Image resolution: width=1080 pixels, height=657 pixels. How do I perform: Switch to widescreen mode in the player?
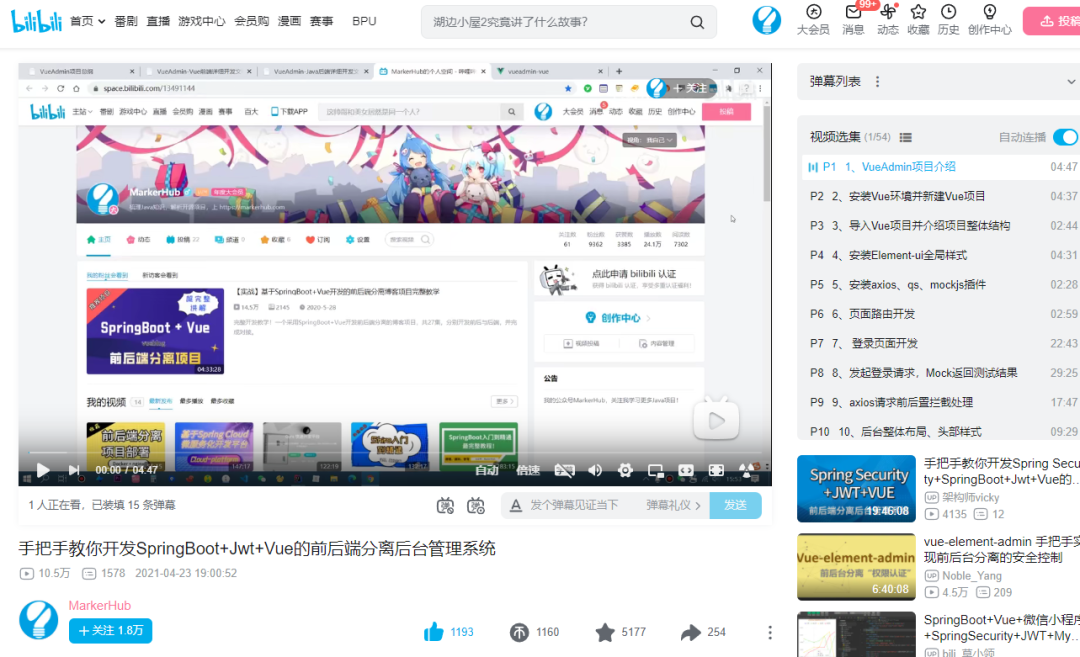686,470
